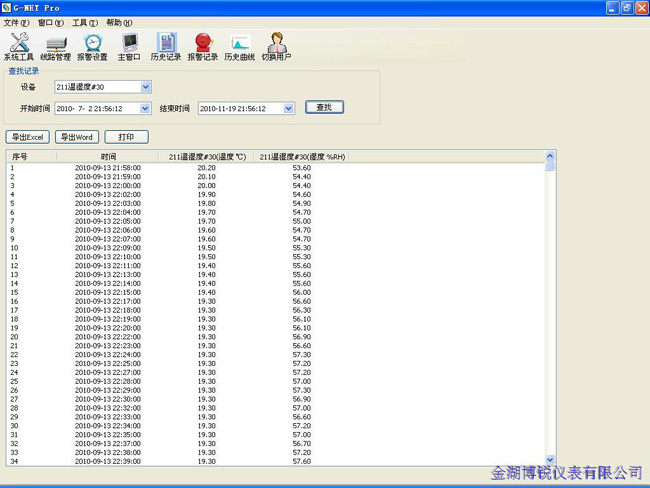Open the 文件 (File) menu
The image size is (650, 488).
[x=17, y=22]
